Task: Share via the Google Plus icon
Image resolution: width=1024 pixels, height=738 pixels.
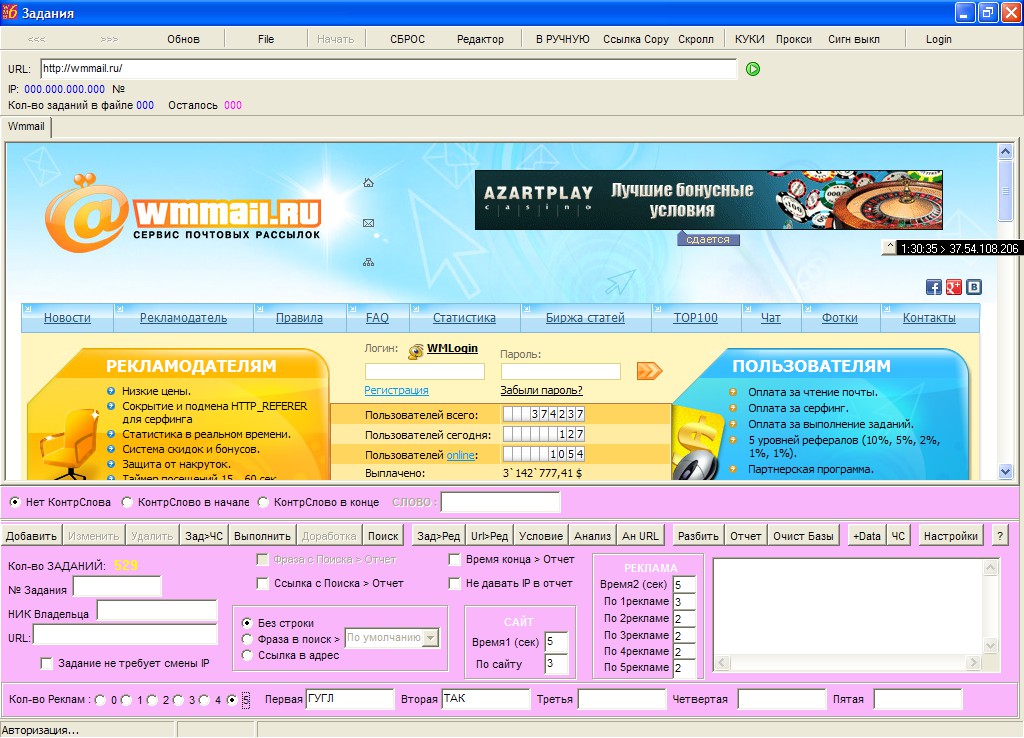Action: [x=953, y=287]
